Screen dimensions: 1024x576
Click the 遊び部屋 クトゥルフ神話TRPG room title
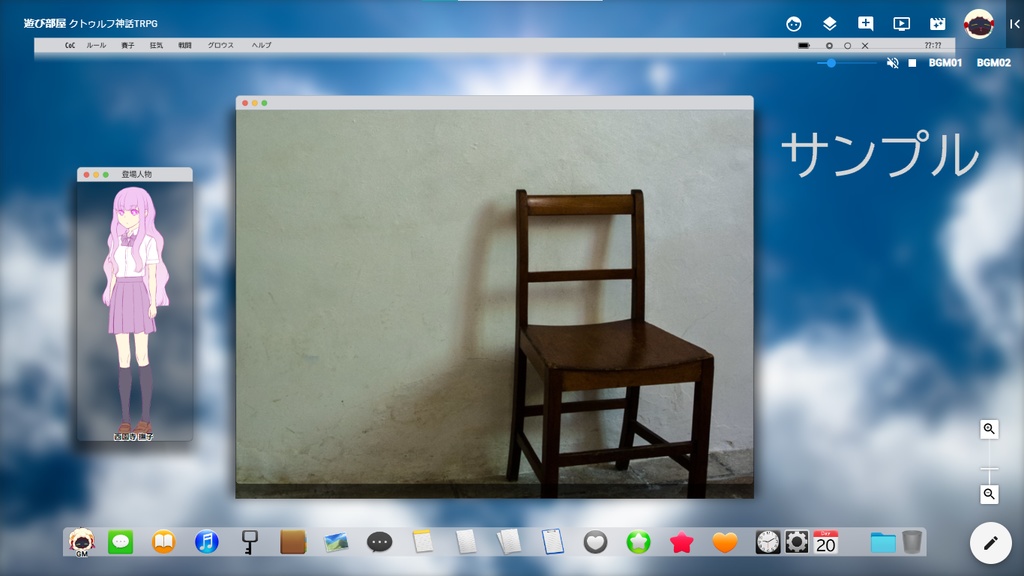coord(91,24)
